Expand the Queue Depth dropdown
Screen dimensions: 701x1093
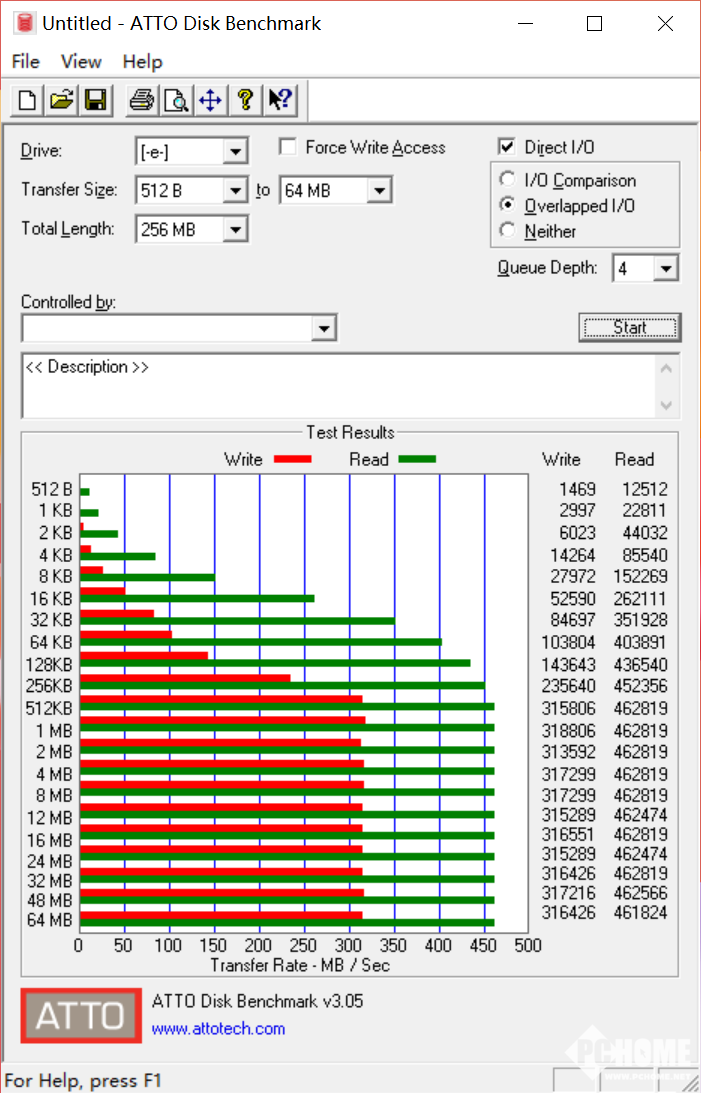click(667, 268)
